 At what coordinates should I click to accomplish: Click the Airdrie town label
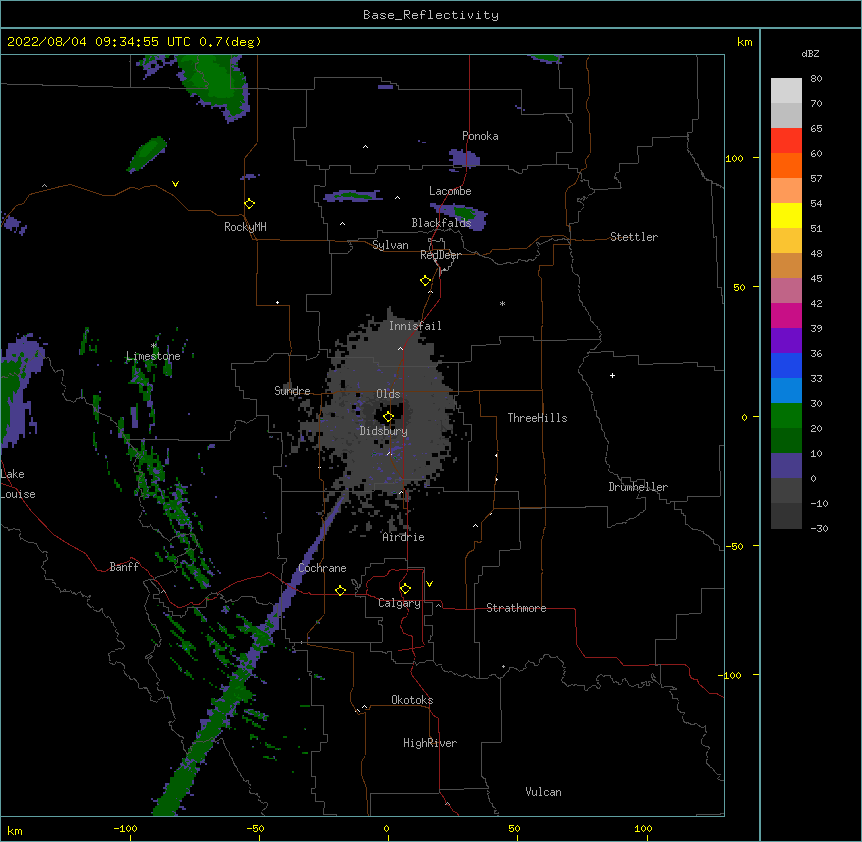(x=403, y=537)
